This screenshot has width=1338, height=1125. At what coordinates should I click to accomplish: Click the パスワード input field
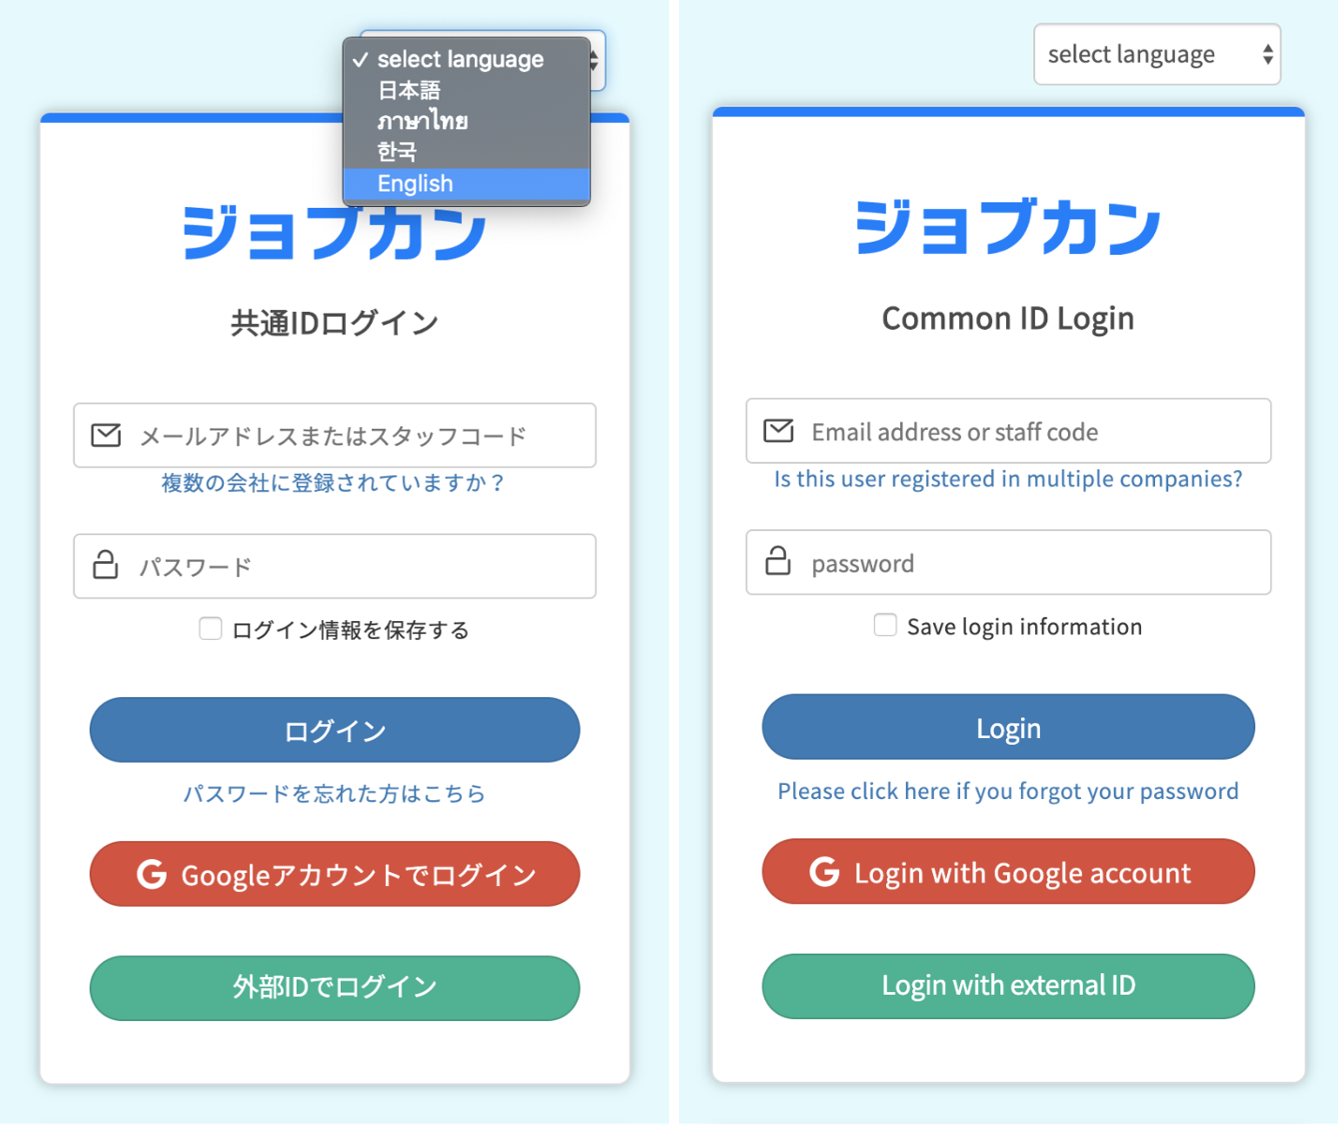pyautogui.click(x=335, y=566)
